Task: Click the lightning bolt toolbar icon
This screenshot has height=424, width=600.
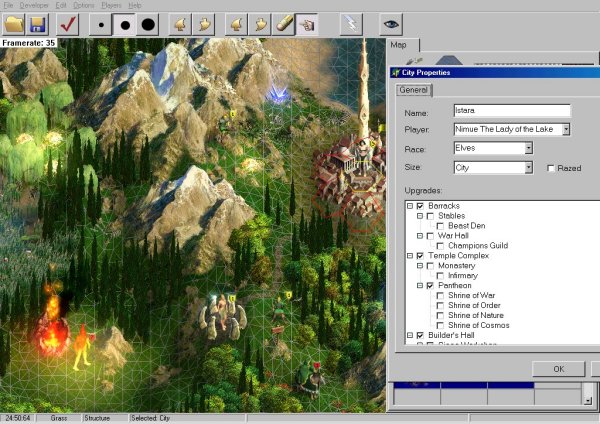Action: (x=351, y=25)
